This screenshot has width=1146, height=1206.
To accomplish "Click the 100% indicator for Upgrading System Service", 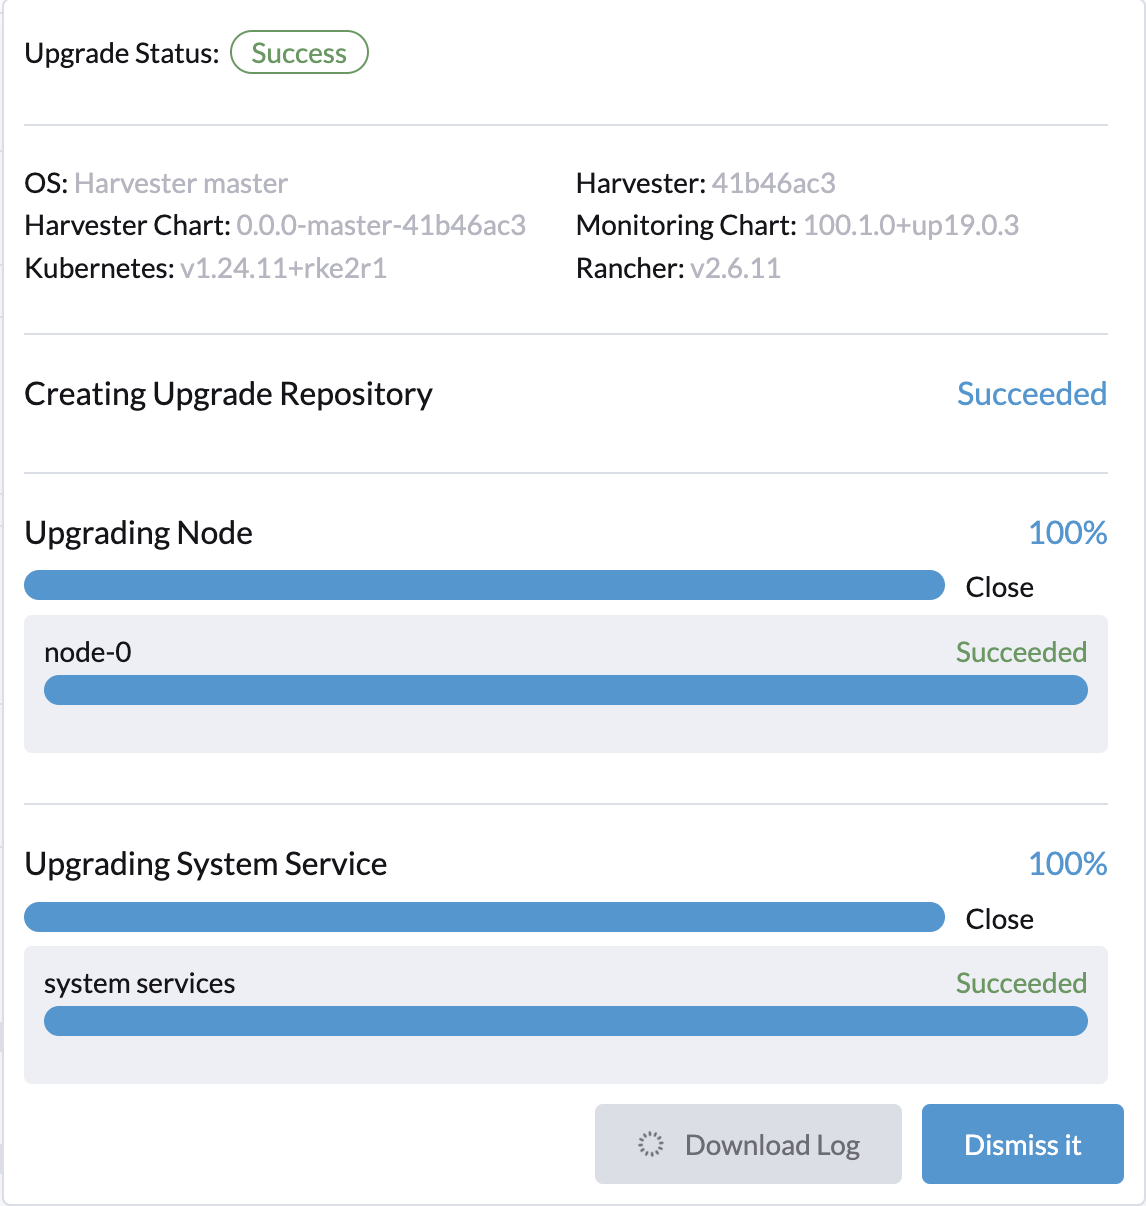I will click(x=1068, y=864).
